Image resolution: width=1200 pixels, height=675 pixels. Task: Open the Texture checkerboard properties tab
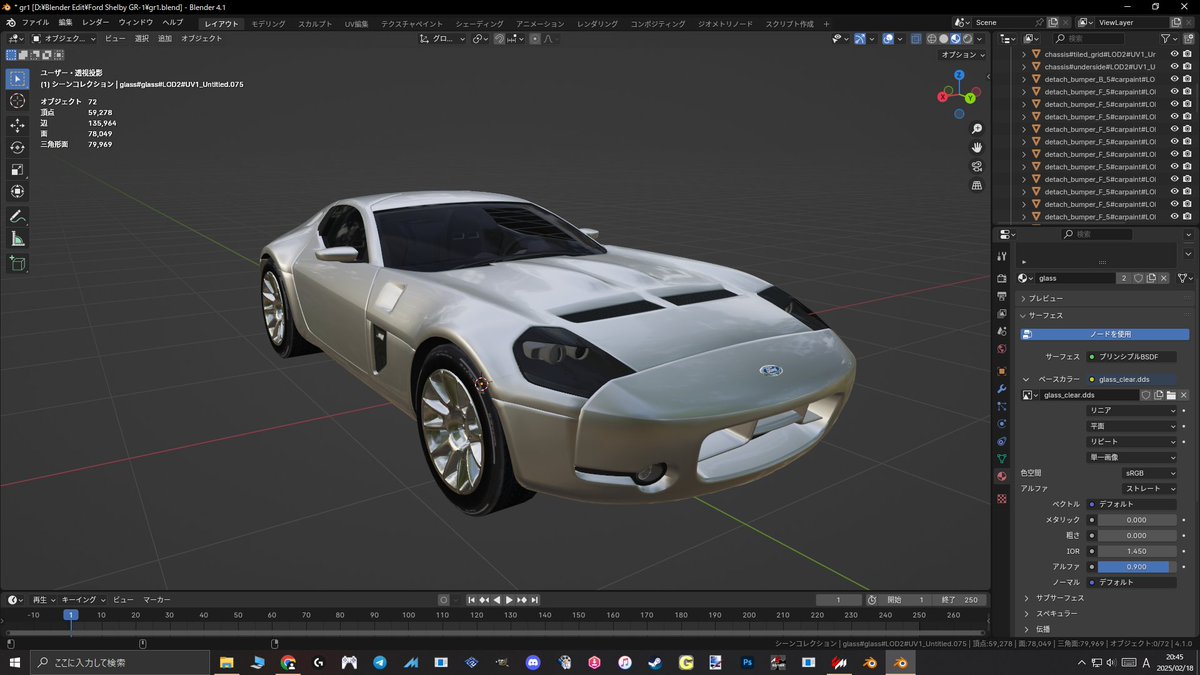click(x=1001, y=498)
